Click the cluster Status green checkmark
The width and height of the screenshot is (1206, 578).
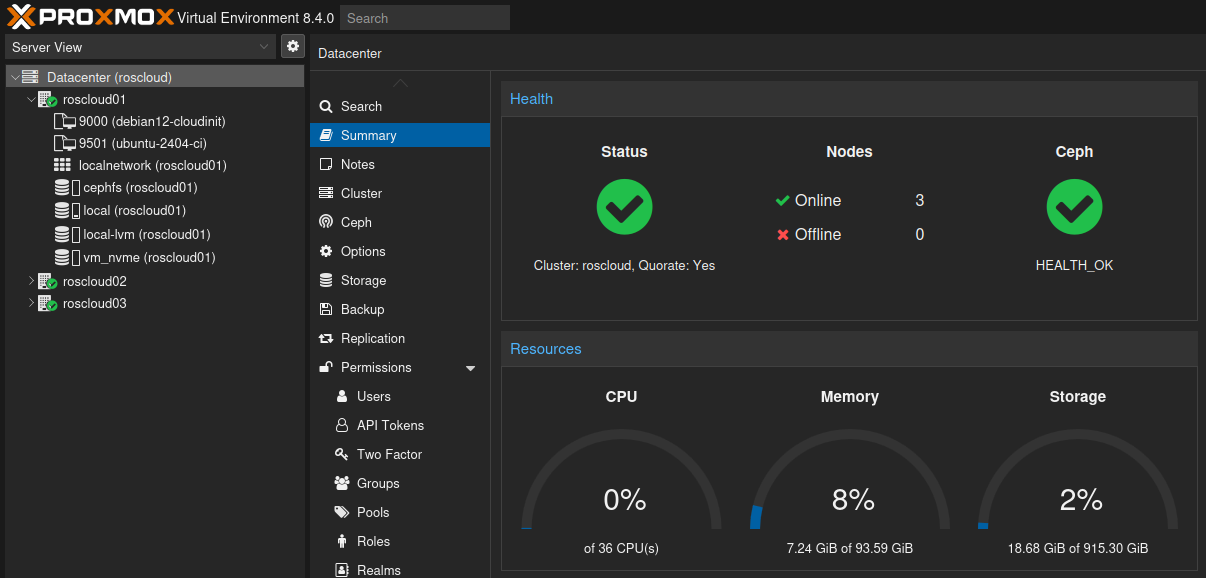[625, 207]
